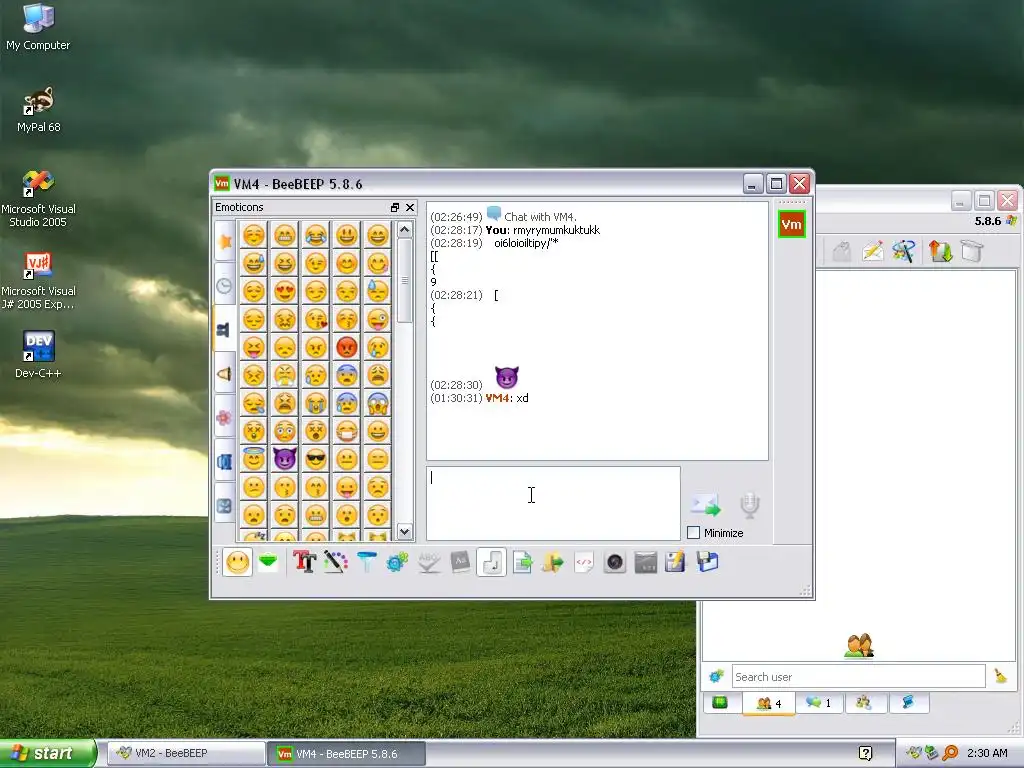Click the save chat with pencil icon
Image resolution: width=1024 pixels, height=768 pixels.
tap(675, 562)
